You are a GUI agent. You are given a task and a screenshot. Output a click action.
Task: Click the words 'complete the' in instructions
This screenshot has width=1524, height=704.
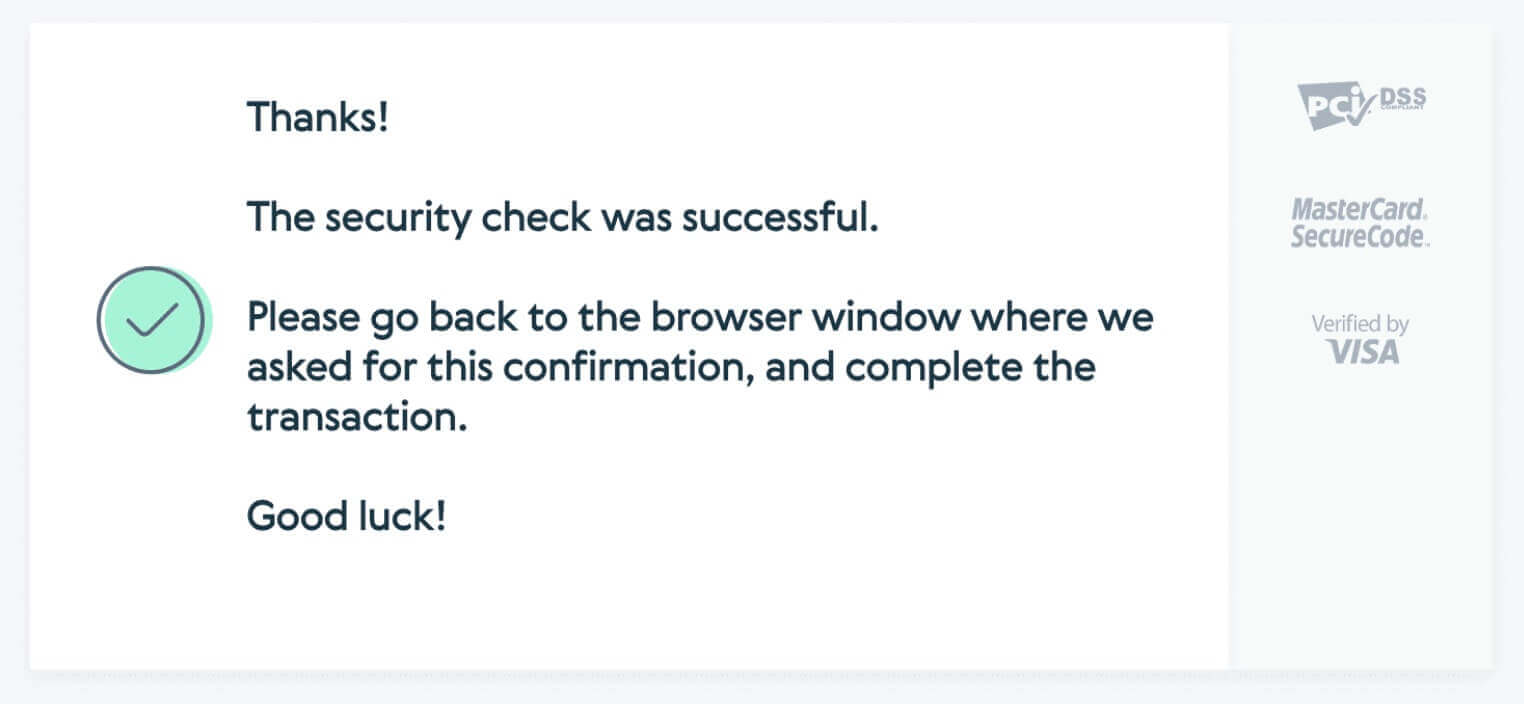point(970,368)
